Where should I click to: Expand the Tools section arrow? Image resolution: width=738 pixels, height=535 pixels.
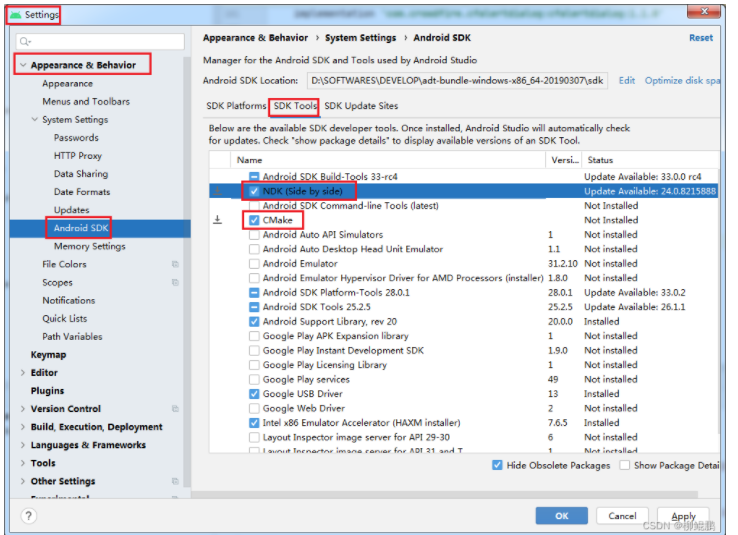pyautogui.click(x=23, y=463)
